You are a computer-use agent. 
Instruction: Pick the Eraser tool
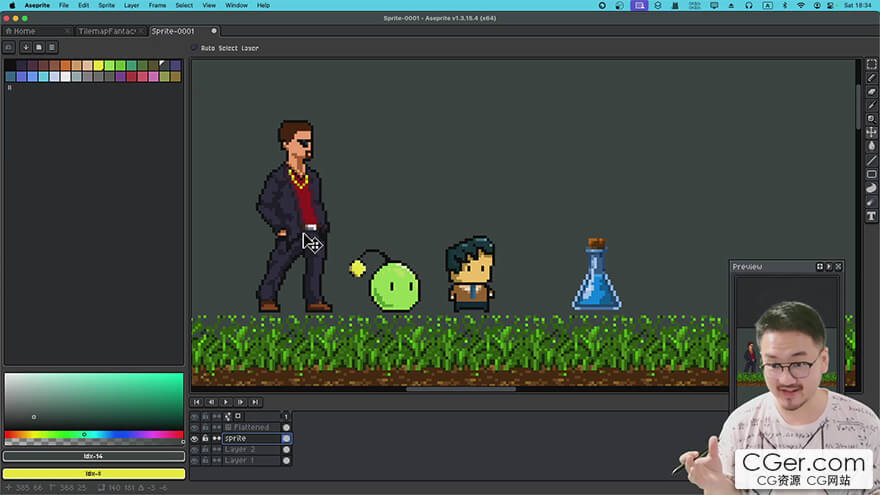[871, 91]
